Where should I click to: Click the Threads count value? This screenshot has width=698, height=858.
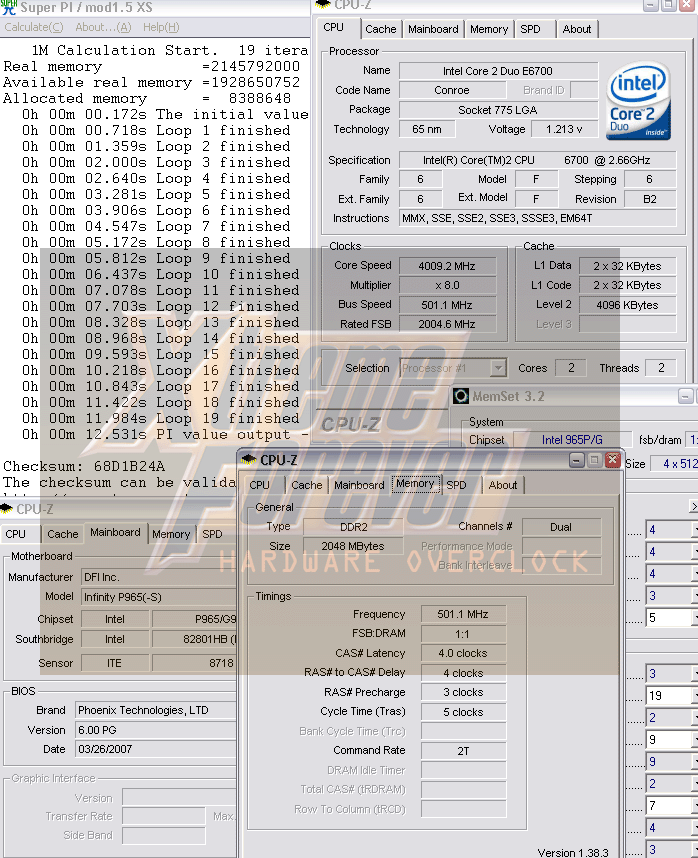(661, 368)
